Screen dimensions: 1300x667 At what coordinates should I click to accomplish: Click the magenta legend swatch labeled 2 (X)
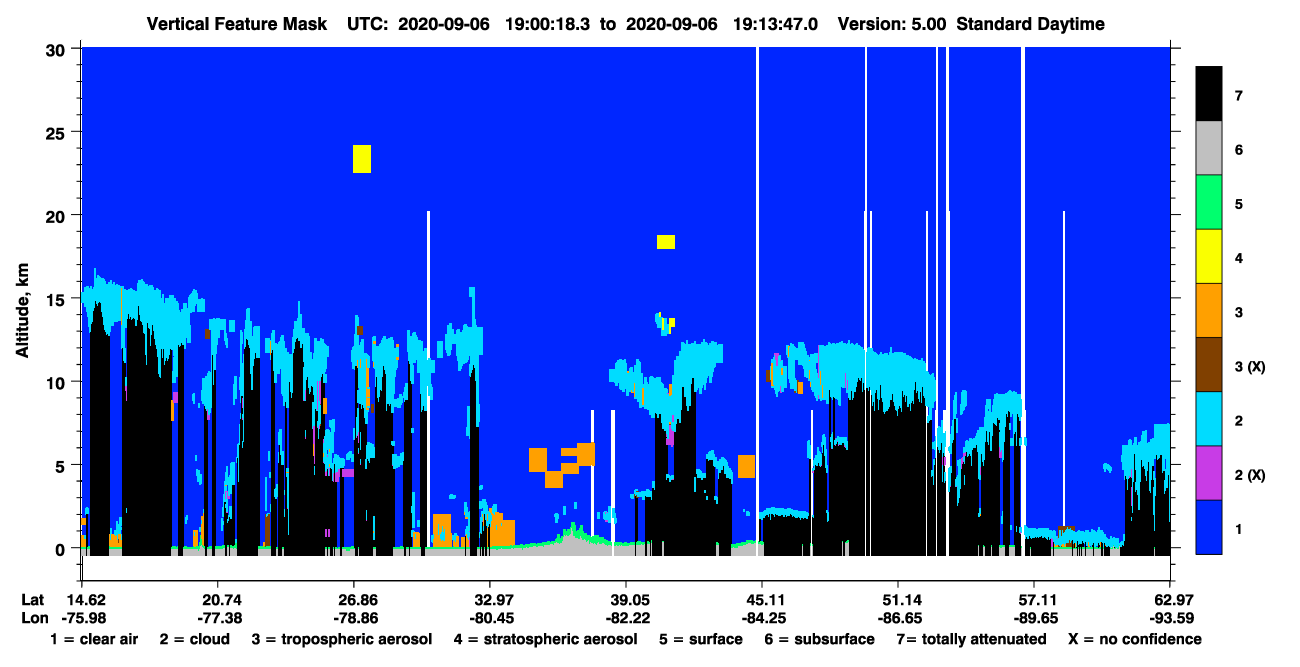click(1209, 473)
